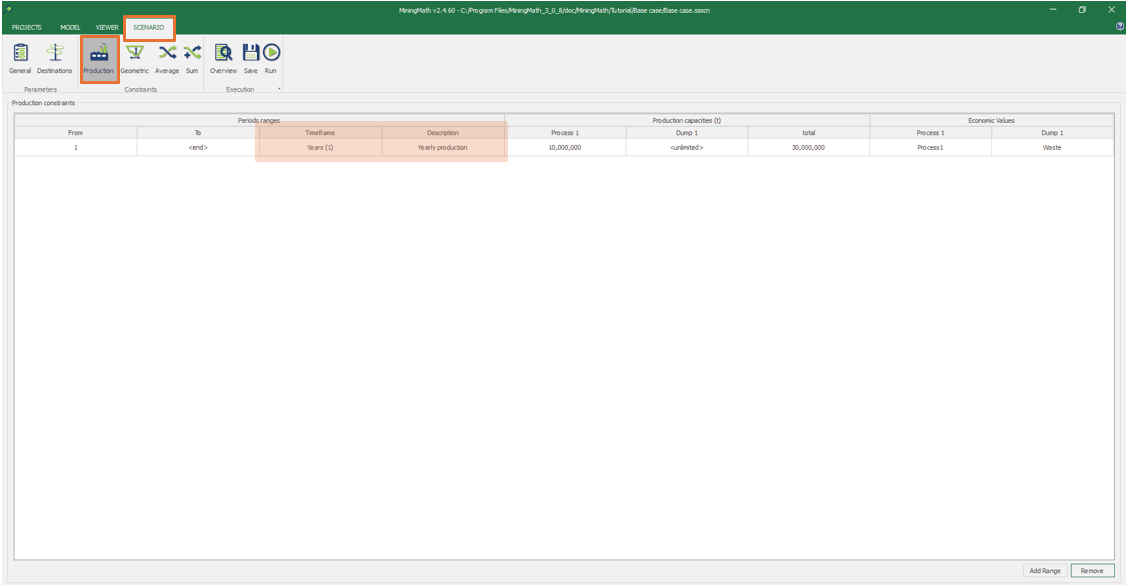Expand the Execution group launcher arrow
This screenshot has width=1127, height=585.
tap(279, 90)
